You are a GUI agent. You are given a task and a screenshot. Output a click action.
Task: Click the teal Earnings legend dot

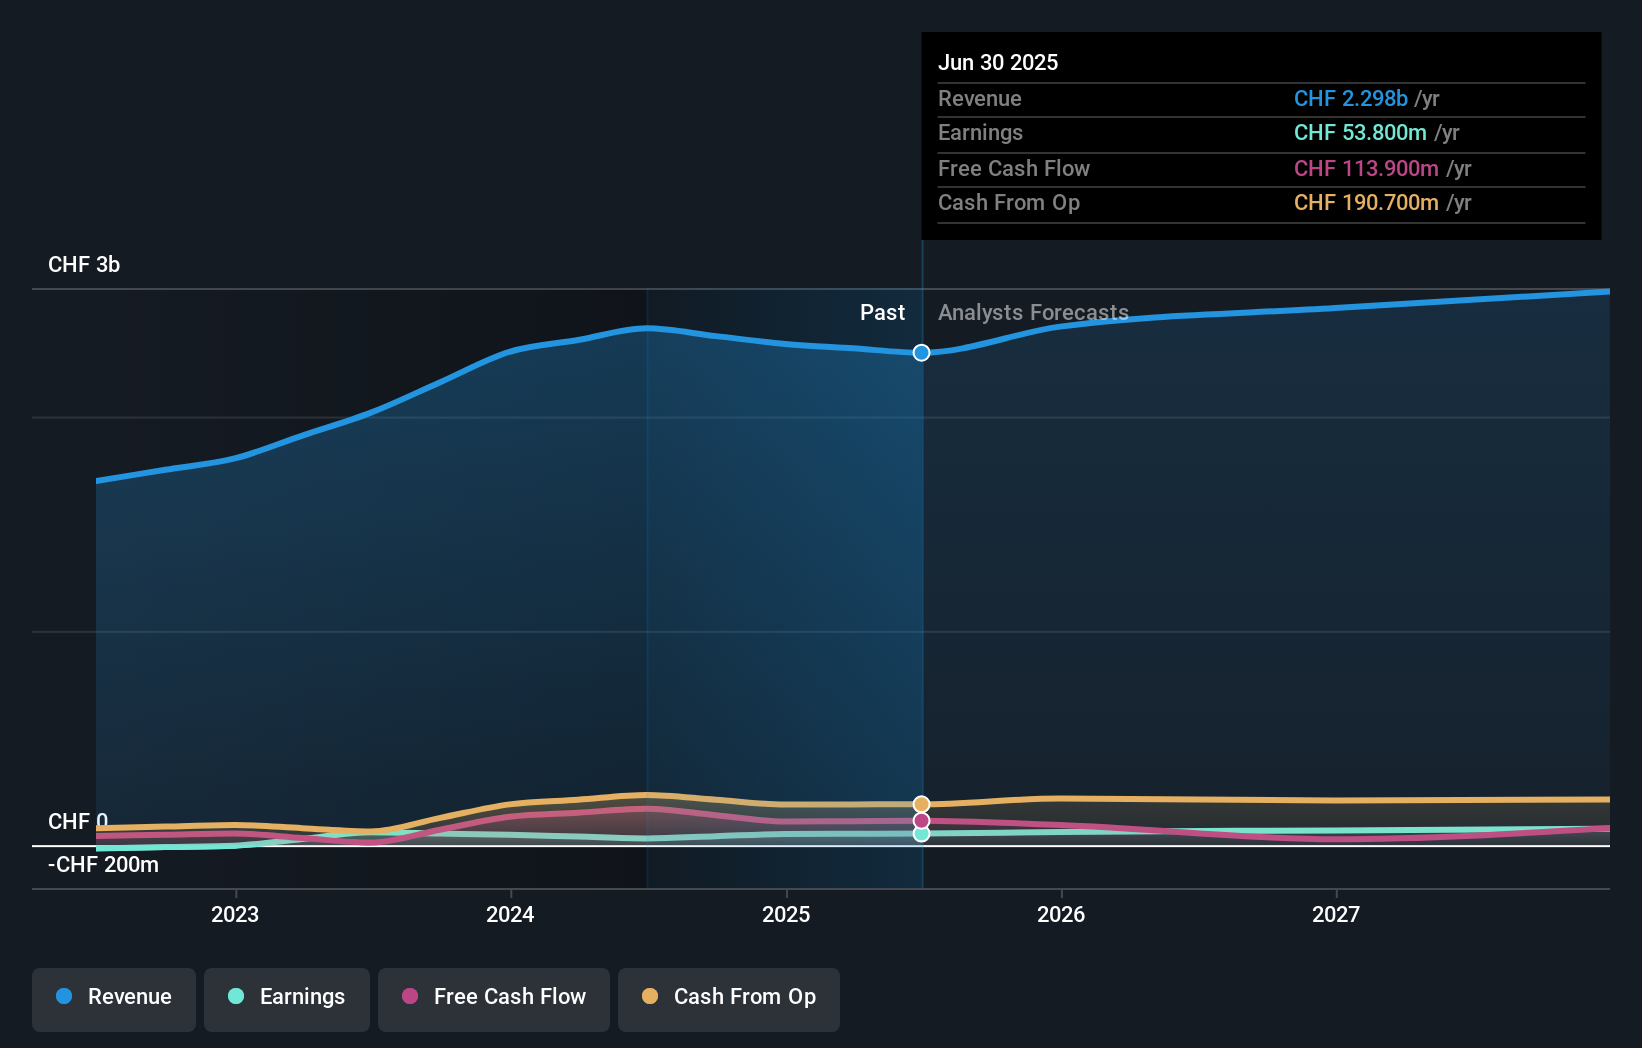pos(234,997)
